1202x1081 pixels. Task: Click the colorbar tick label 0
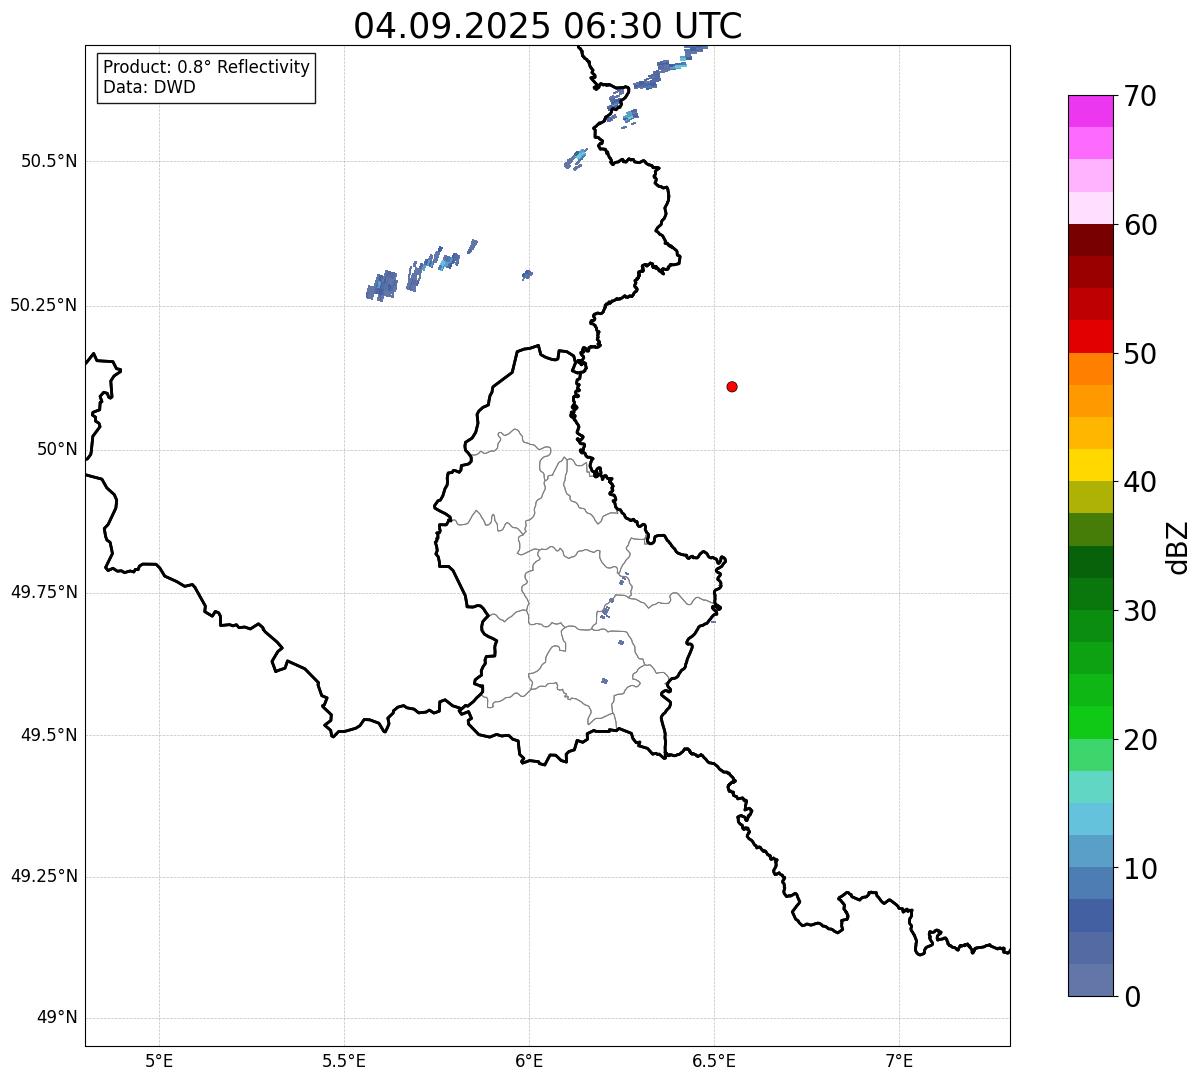pos(1132,997)
